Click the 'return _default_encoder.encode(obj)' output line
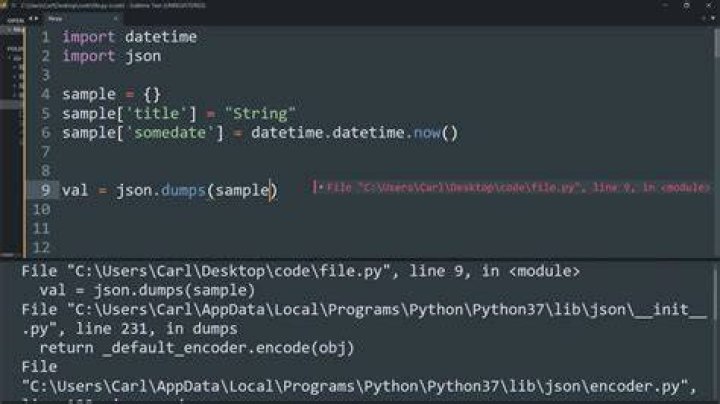Image resolution: width=720 pixels, height=404 pixels. (x=197, y=348)
